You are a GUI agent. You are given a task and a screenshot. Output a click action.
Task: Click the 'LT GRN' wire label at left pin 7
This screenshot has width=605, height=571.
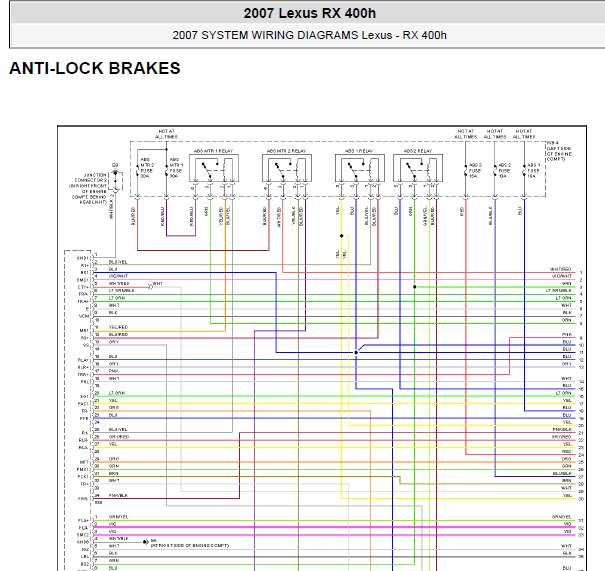pos(117,298)
